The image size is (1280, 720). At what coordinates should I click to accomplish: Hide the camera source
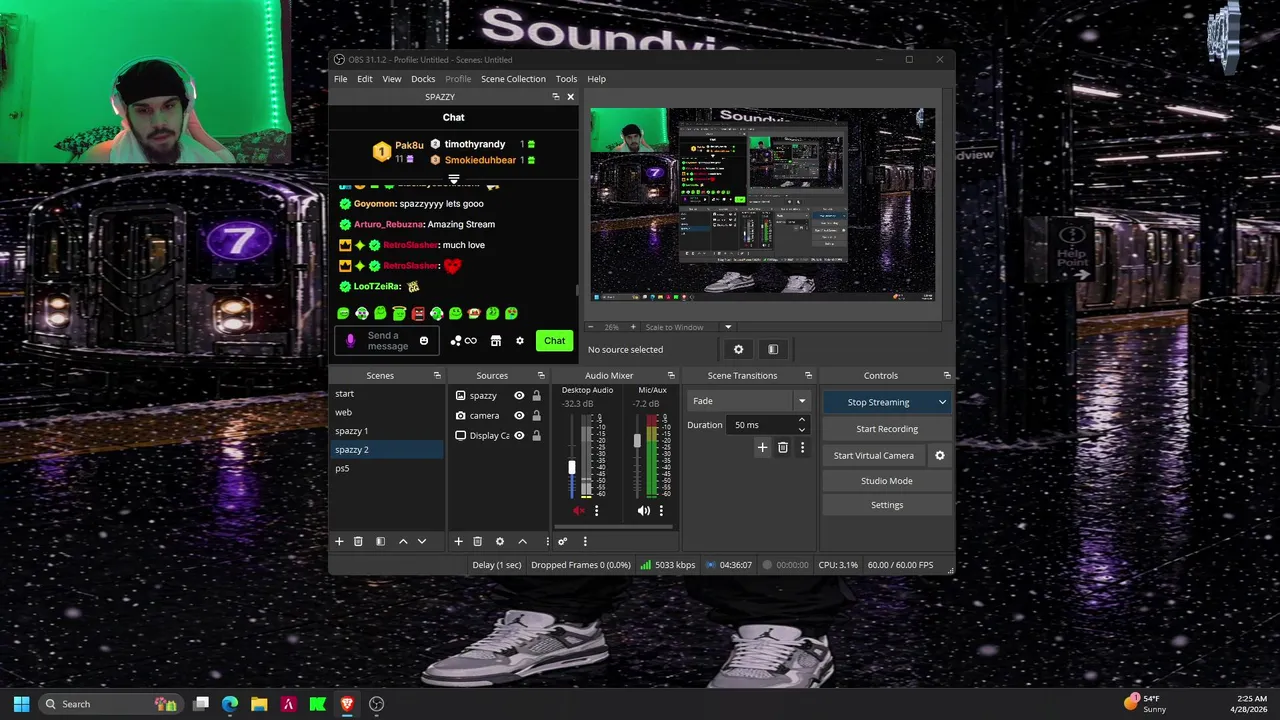coord(519,415)
